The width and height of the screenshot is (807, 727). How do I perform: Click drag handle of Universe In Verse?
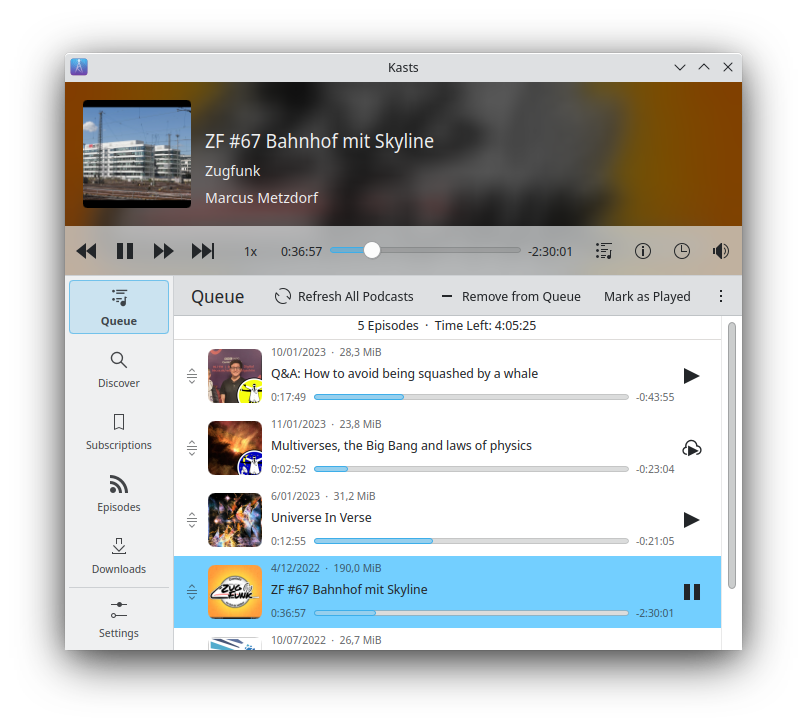coord(192,520)
